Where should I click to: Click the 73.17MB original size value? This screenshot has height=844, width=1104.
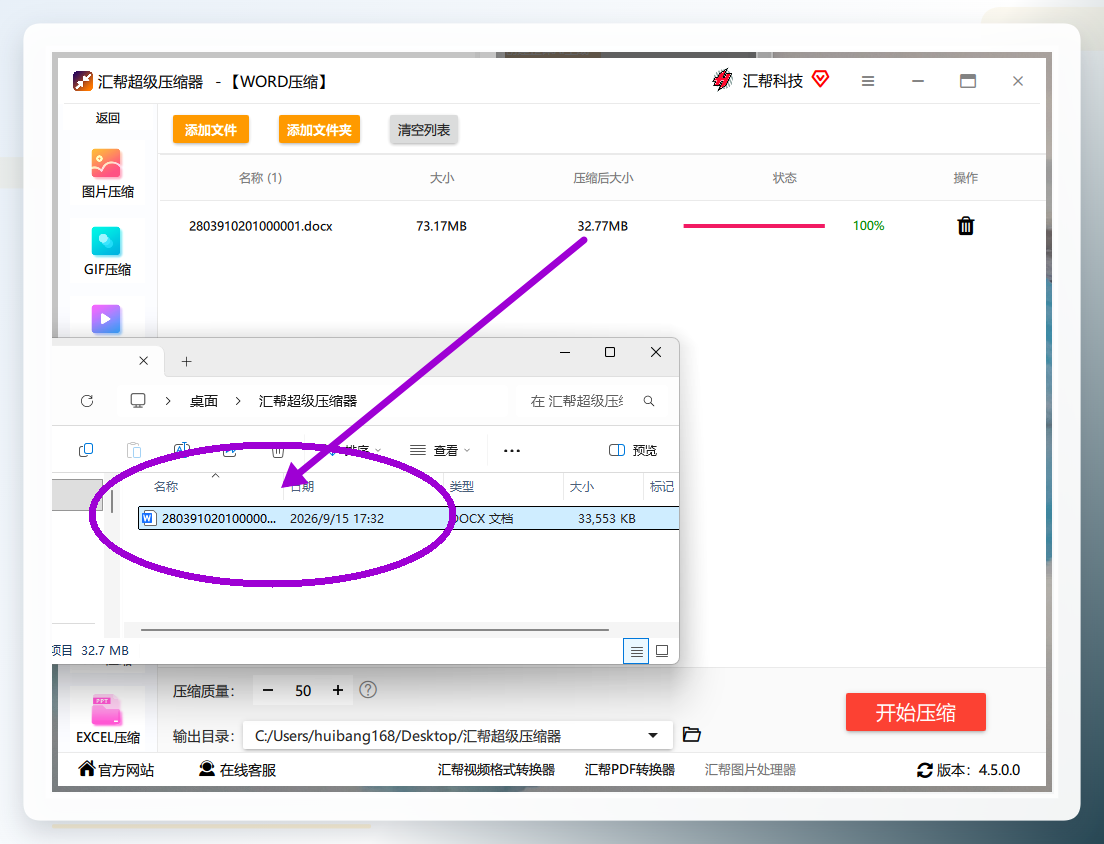(x=441, y=226)
